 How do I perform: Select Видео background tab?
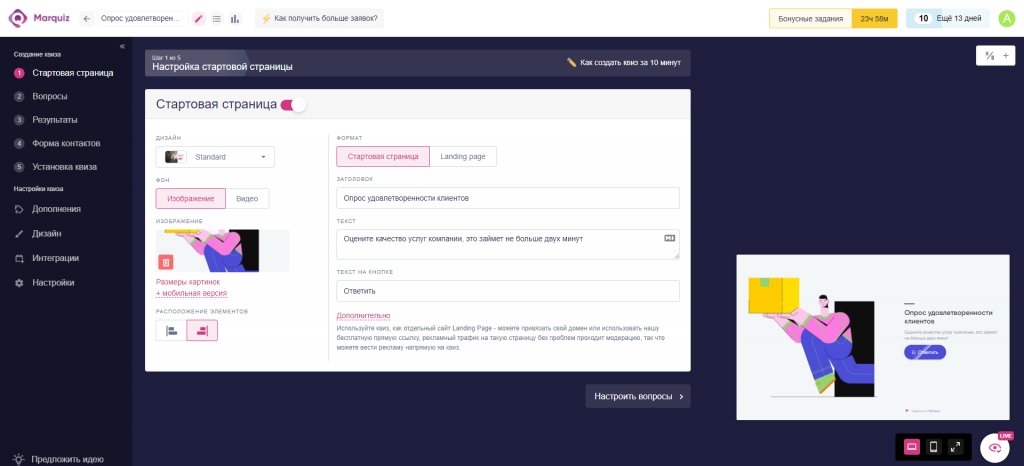247,198
